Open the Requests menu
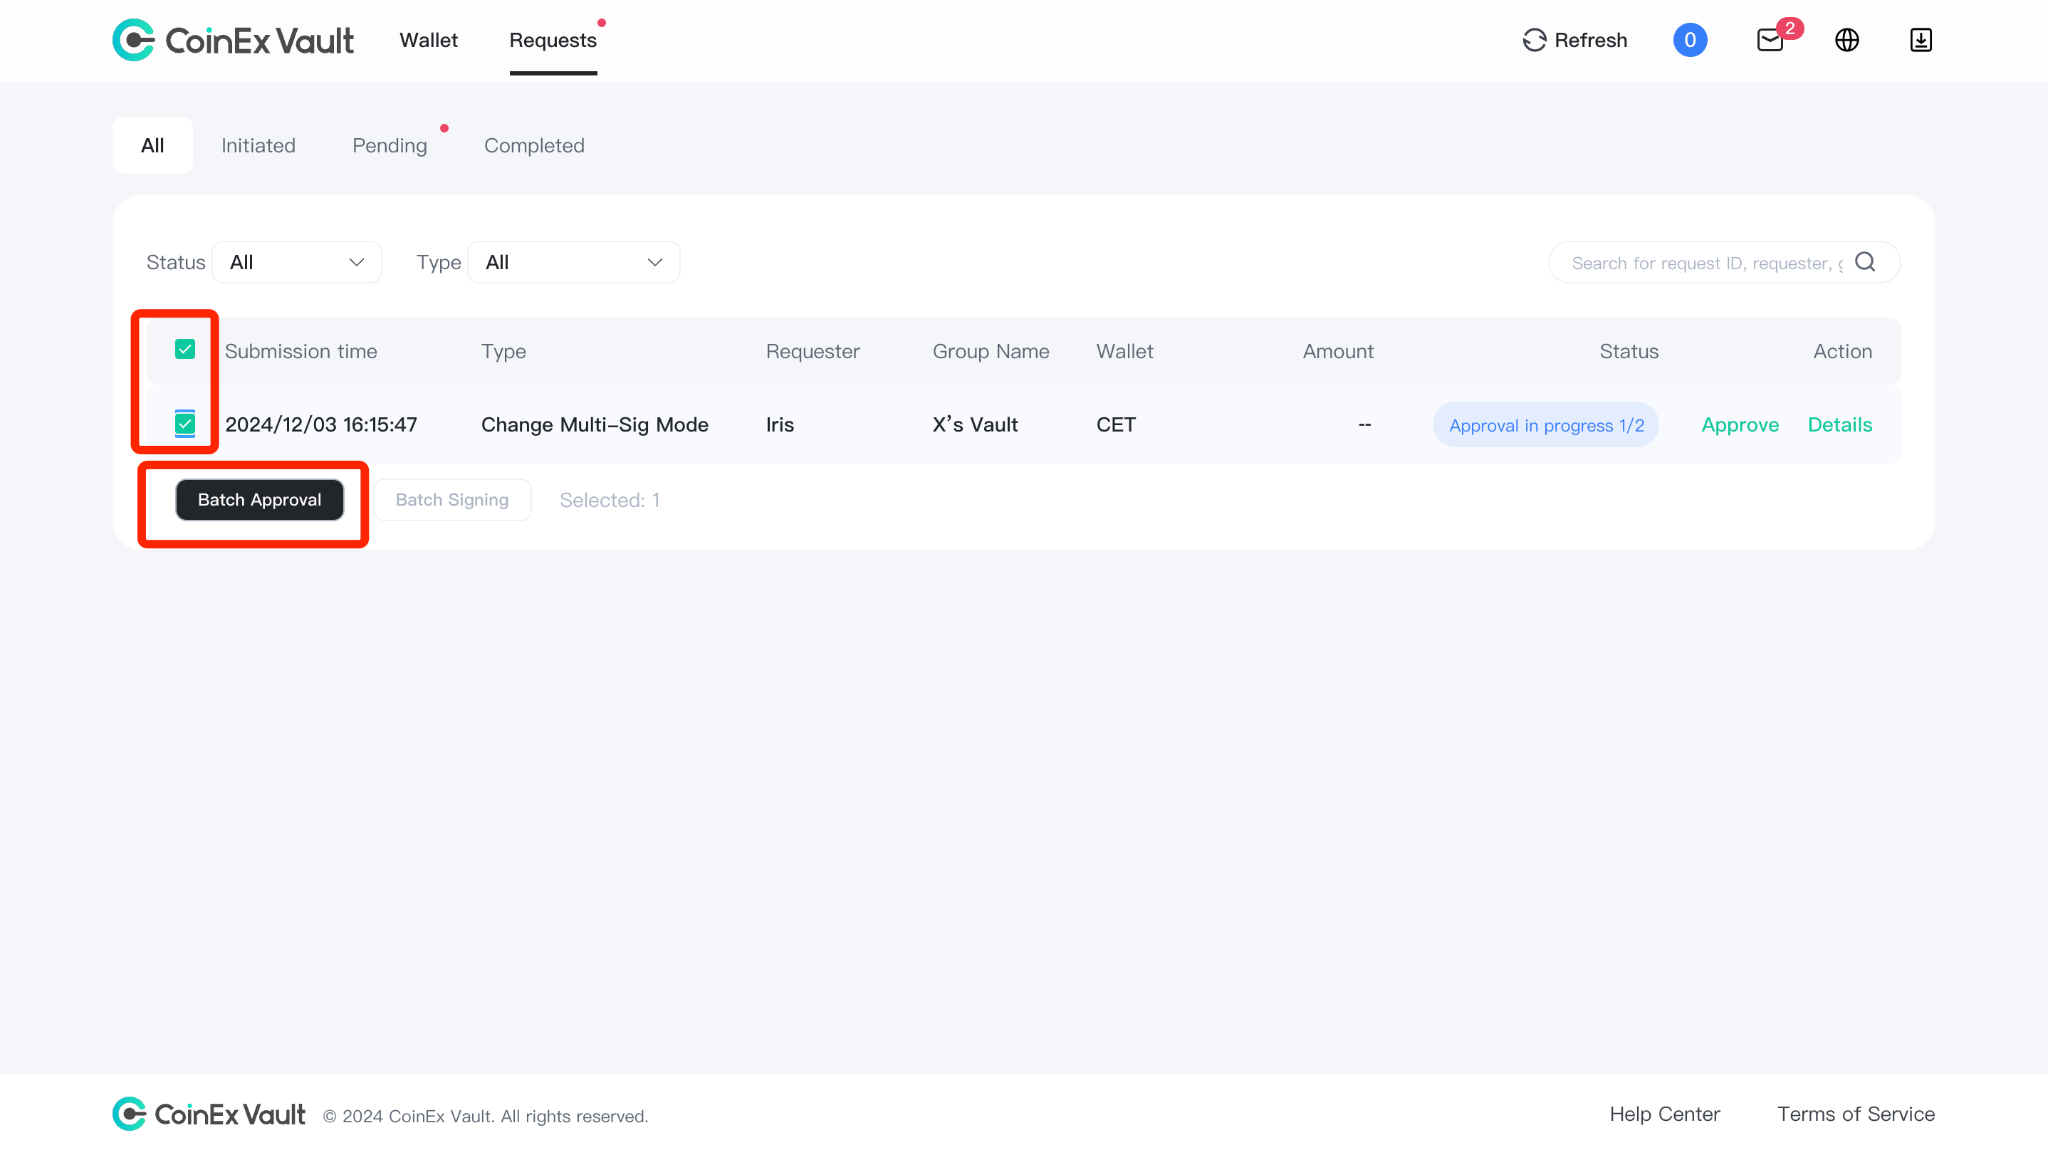The height and width of the screenshot is (1152, 2048). 553,40
